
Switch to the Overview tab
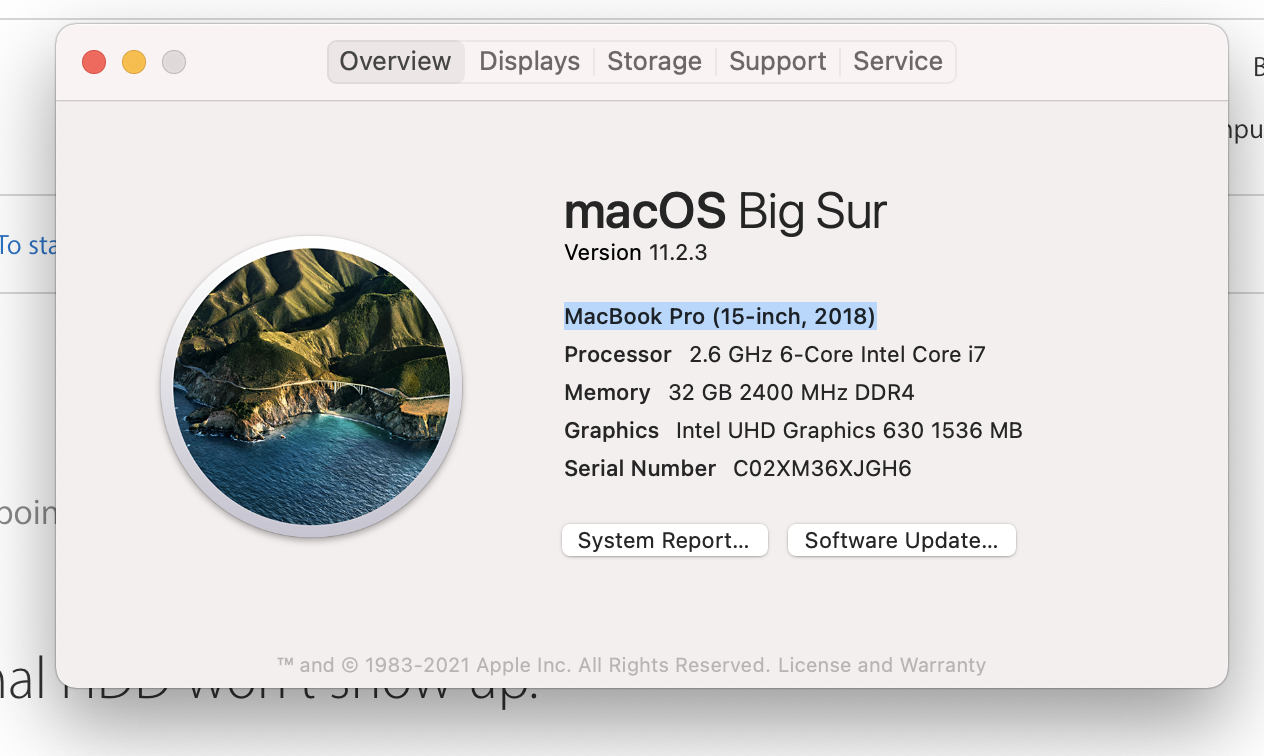pyautogui.click(x=395, y=61)
